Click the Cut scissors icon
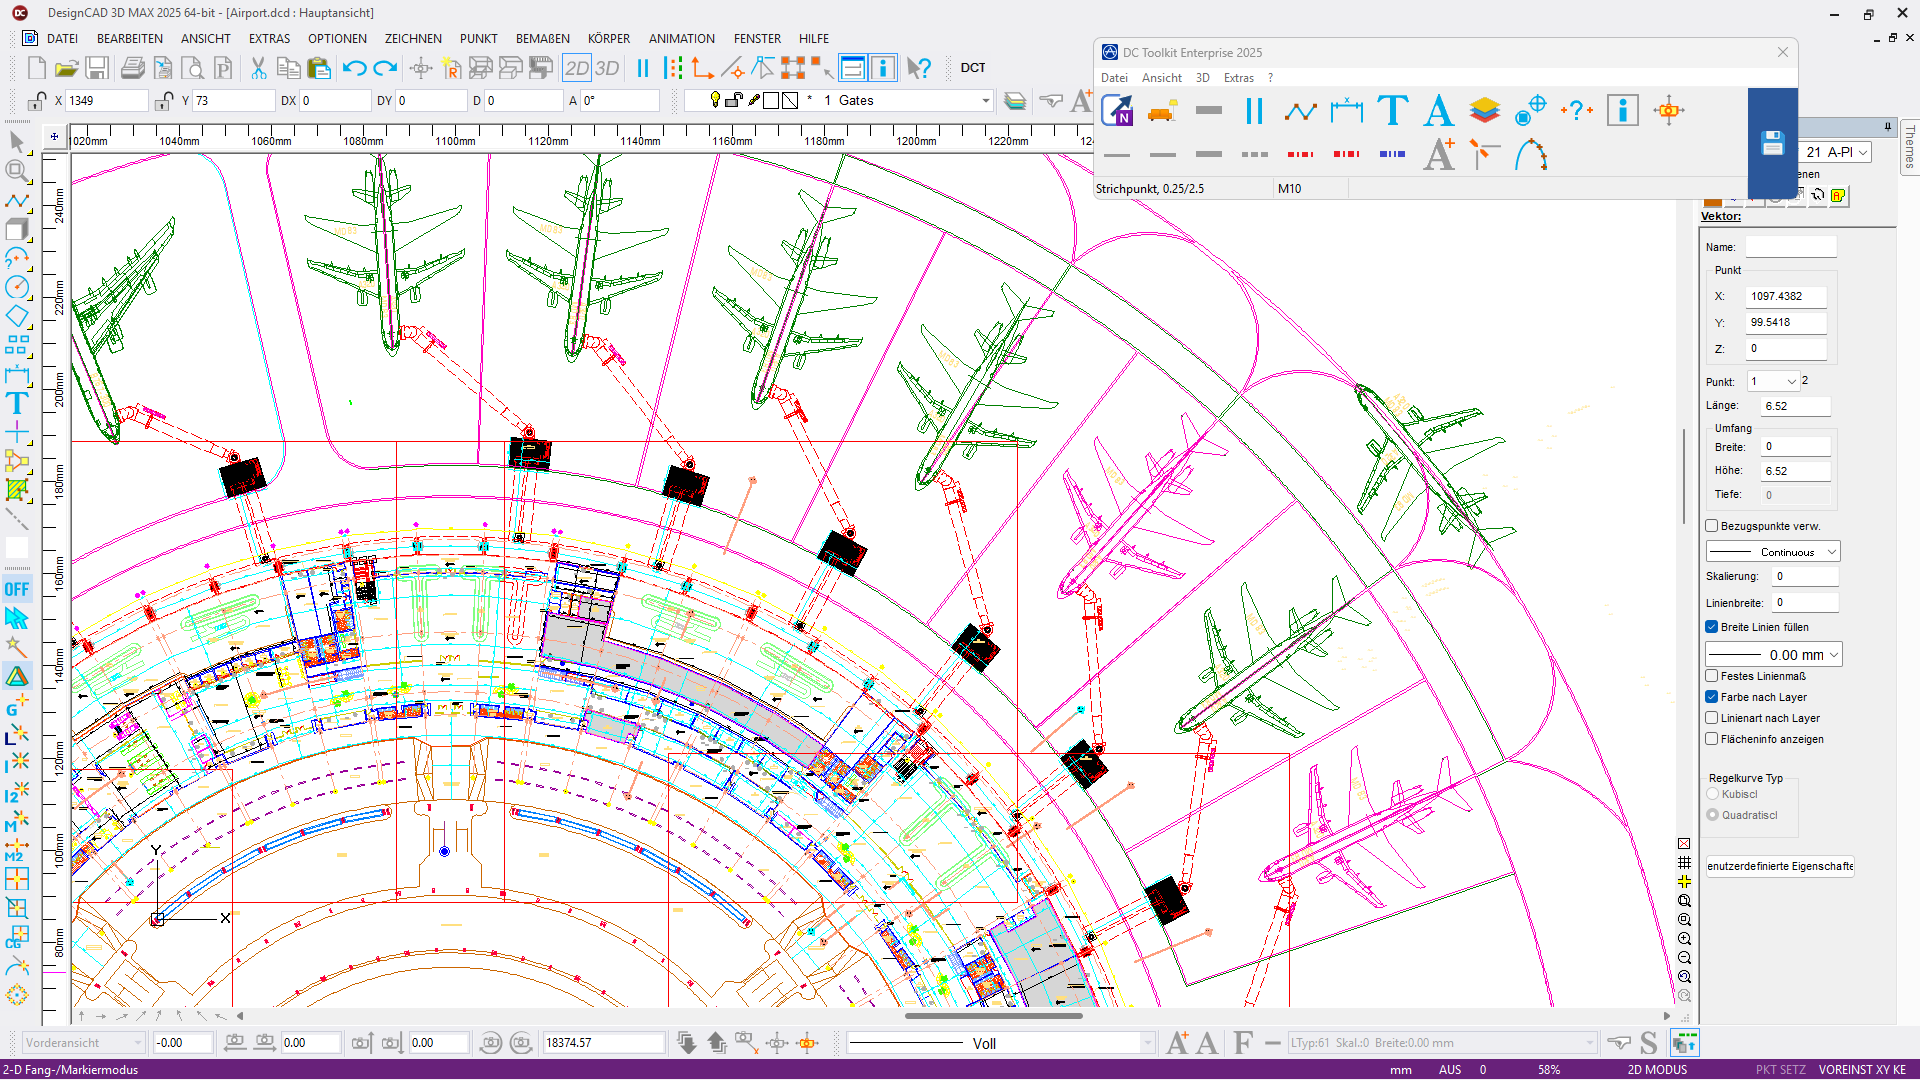1920x1080 pixels. click(x=258, y=68)
